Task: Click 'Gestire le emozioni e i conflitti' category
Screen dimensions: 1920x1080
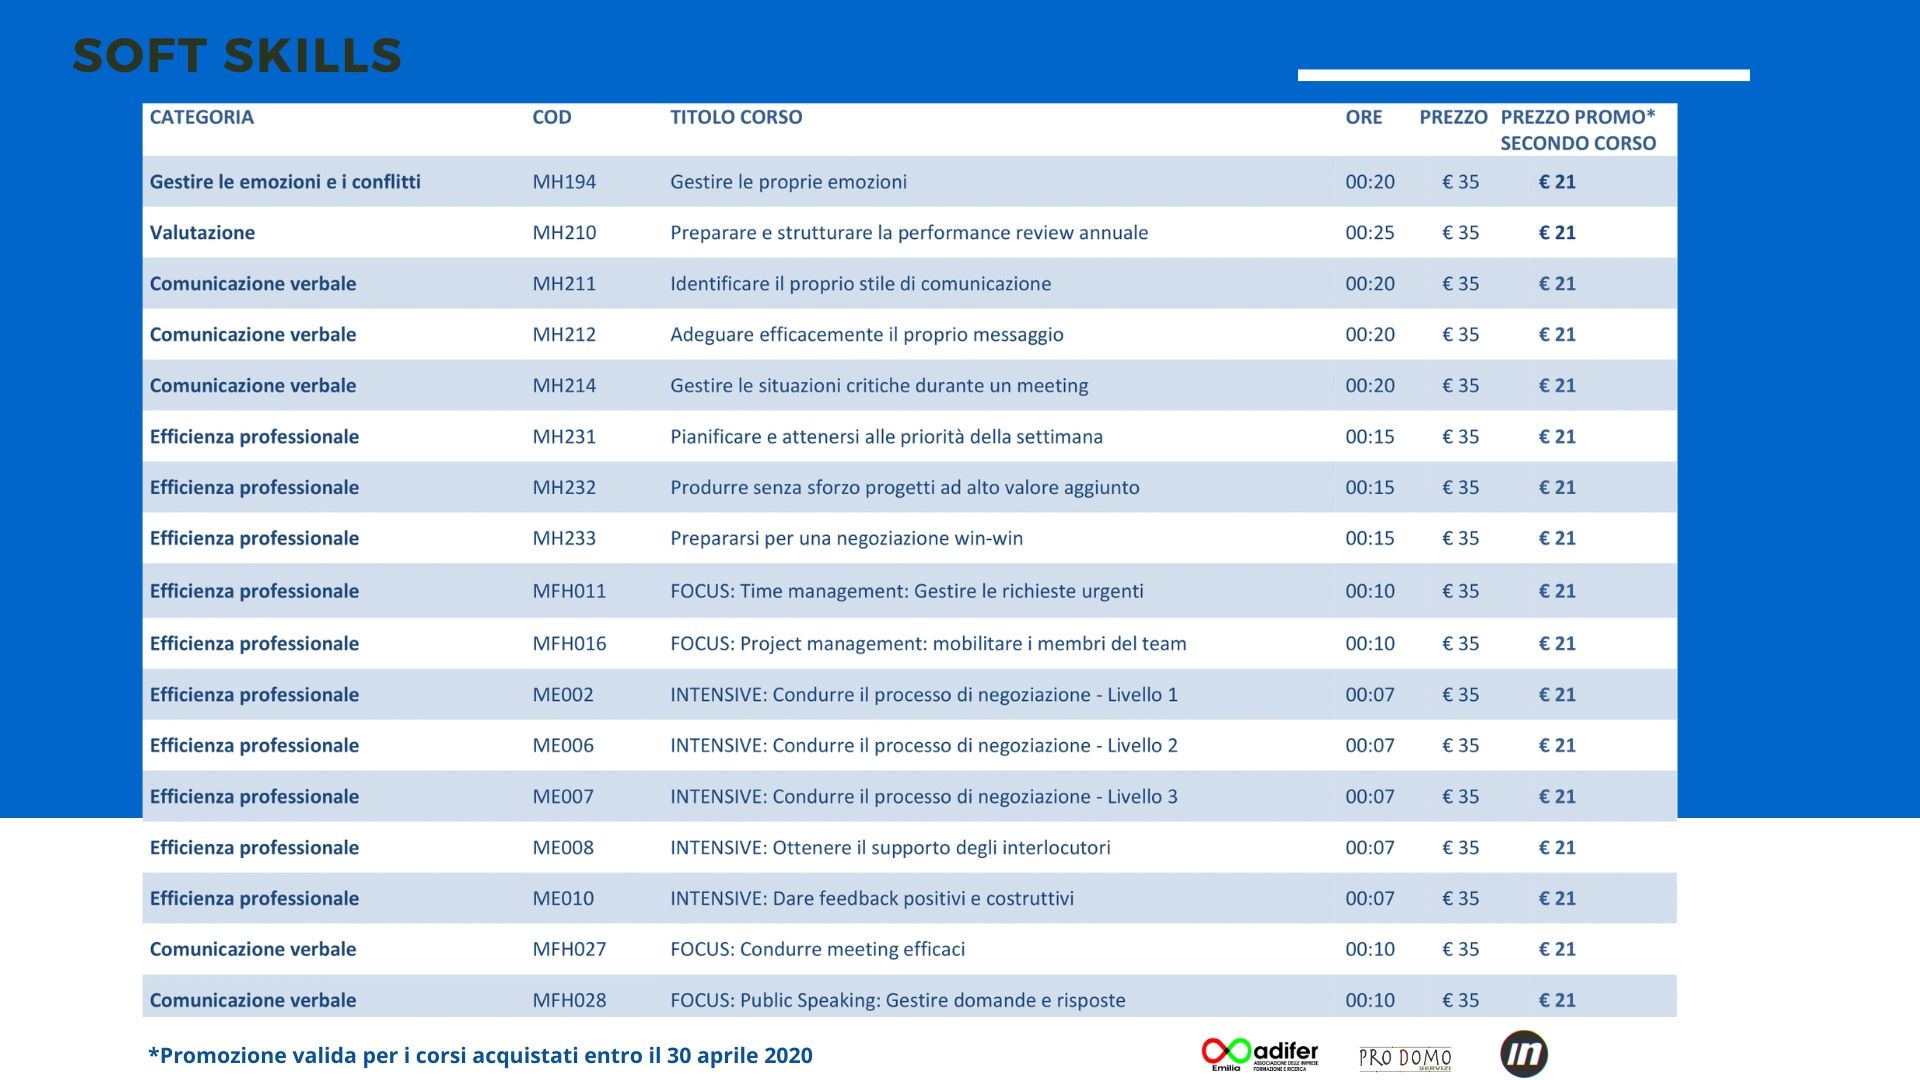Action: click(285, 182)
